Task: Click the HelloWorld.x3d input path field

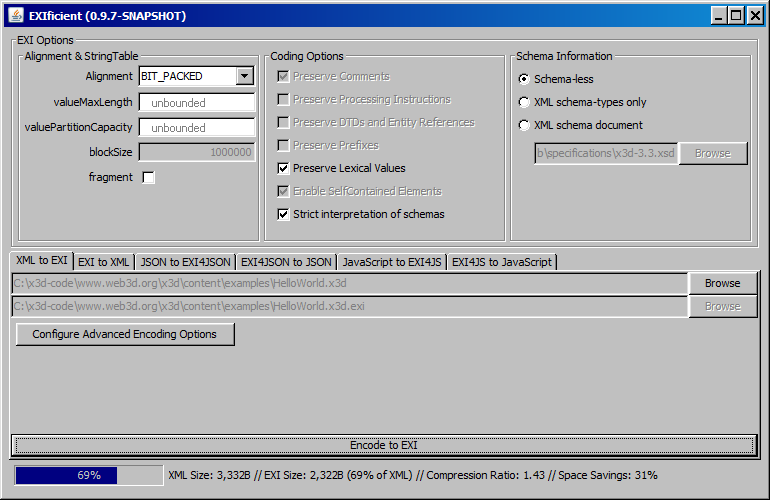Action: pos(350,283)
